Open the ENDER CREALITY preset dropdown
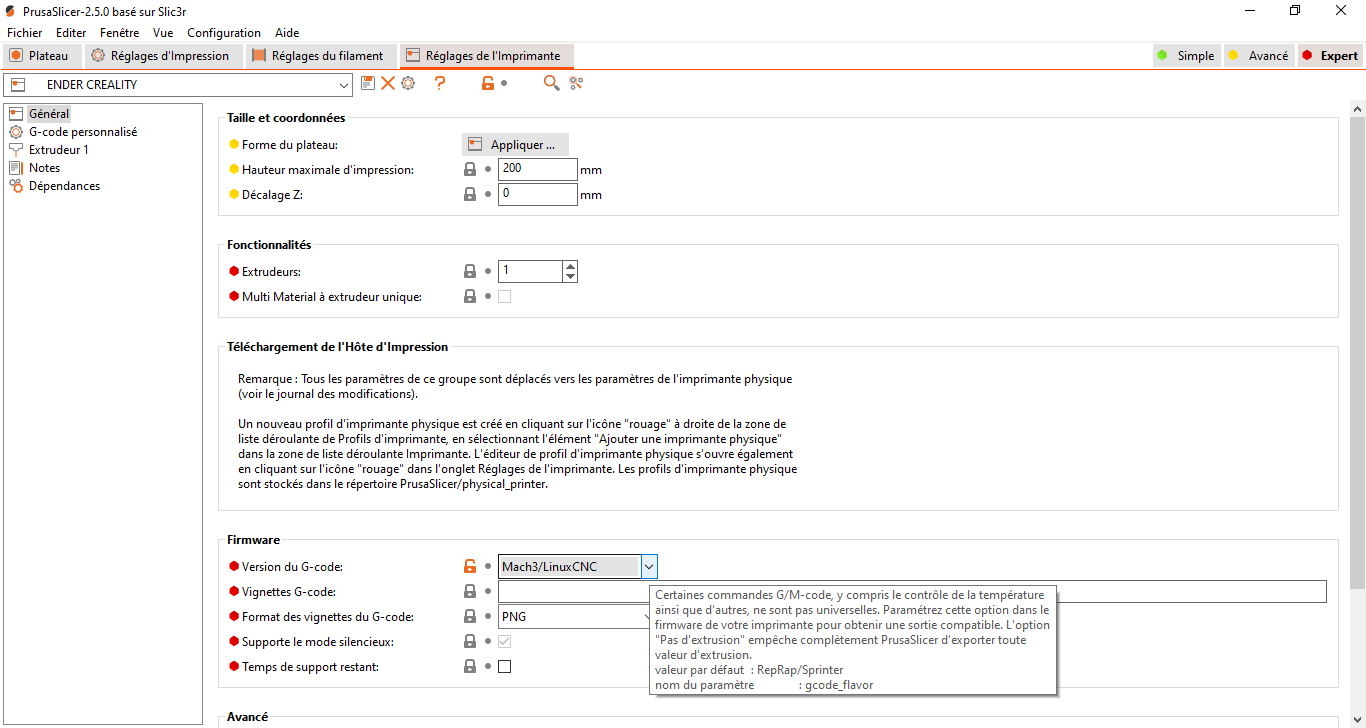1366x728 pixels. tap(344, 85)
